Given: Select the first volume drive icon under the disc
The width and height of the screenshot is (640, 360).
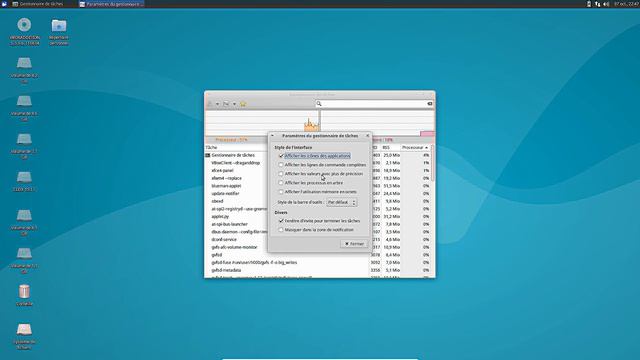Looking at the screenshot, I should point(24,70).
